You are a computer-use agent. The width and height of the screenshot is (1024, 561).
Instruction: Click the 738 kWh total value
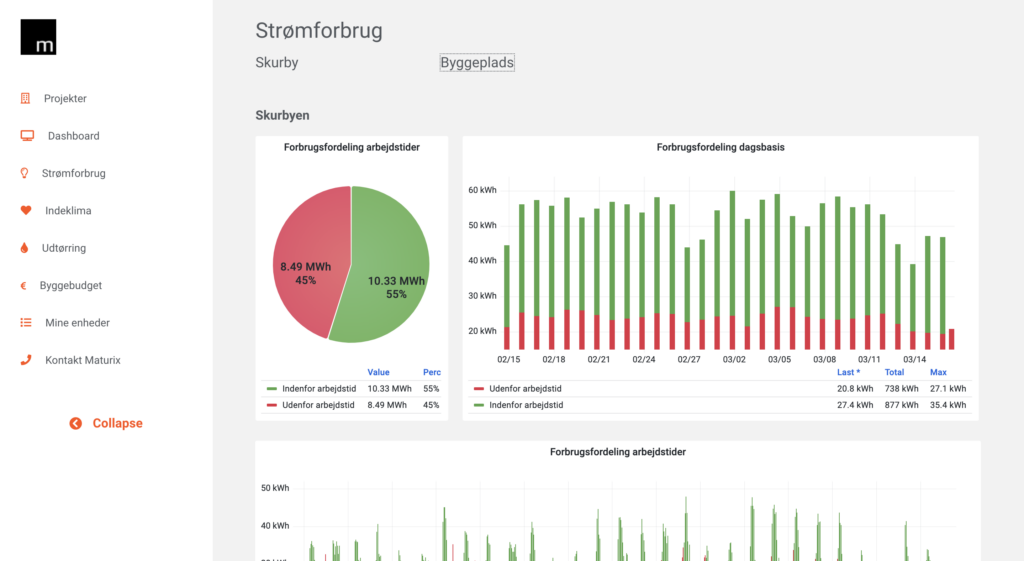(x=901, y=389)
